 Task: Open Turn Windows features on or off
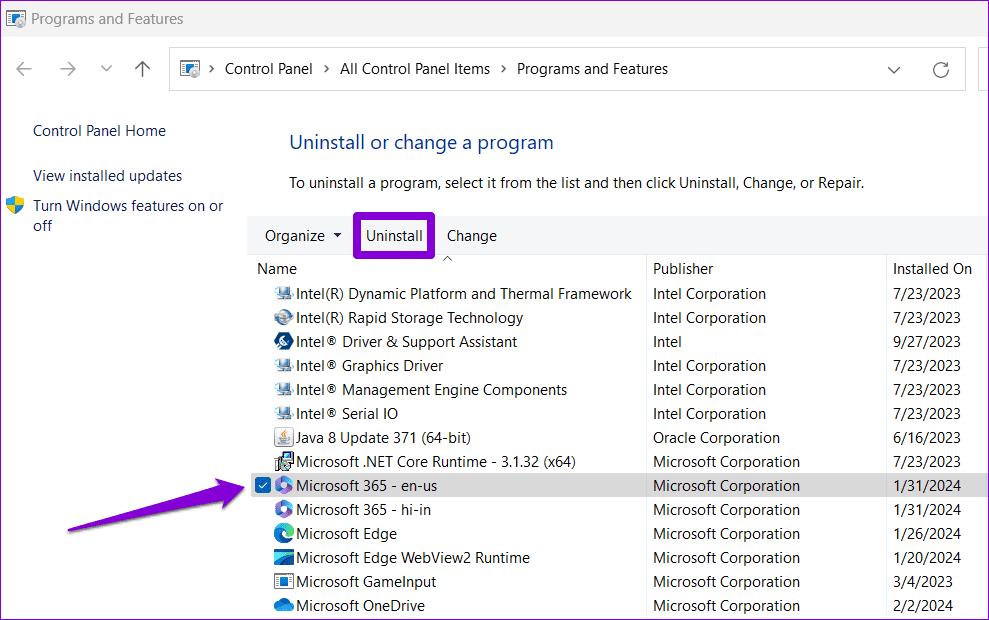coord(128,216)
